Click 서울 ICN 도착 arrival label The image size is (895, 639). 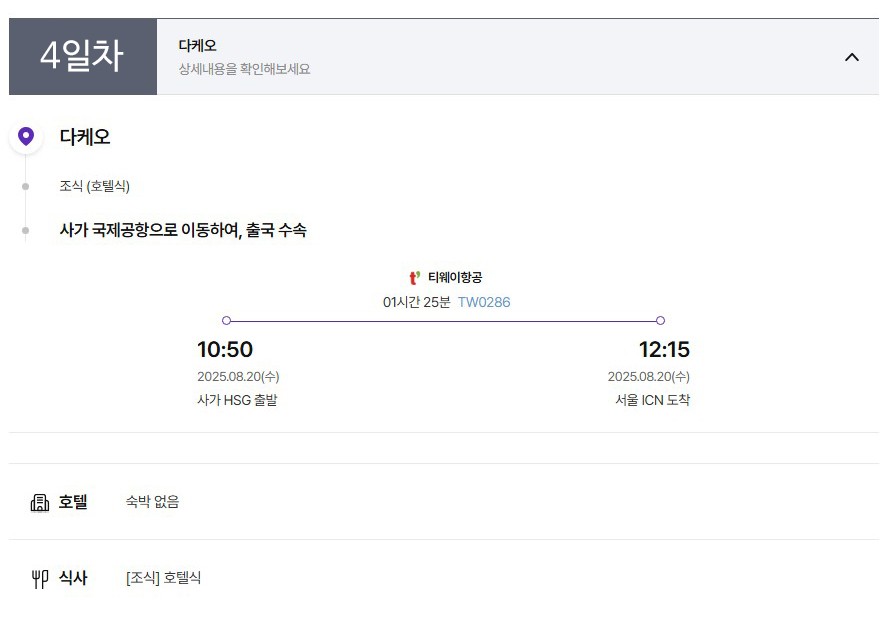[x=652, y=400]
